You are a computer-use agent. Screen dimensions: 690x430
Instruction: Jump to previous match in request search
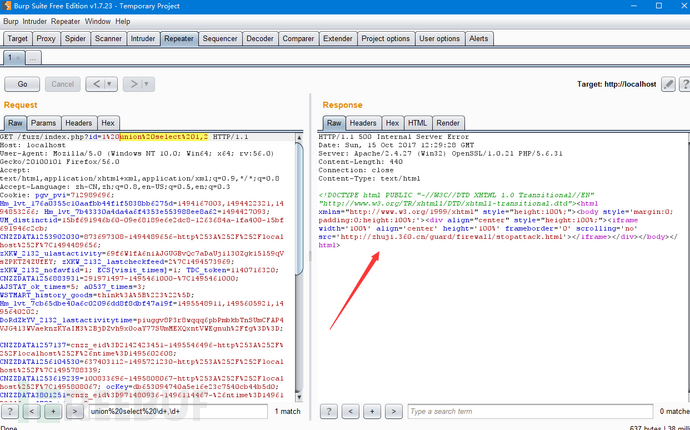click(32, 412)
